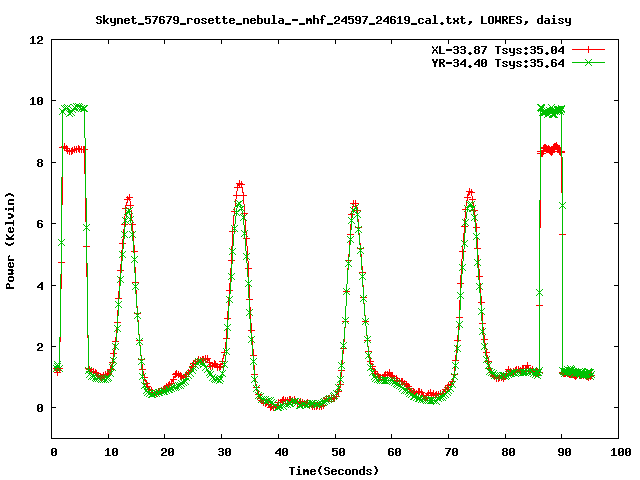Click the x-axis tick label 50
Image resolution: width=640 pixels, height=480 pixels.
click(338, 452)
